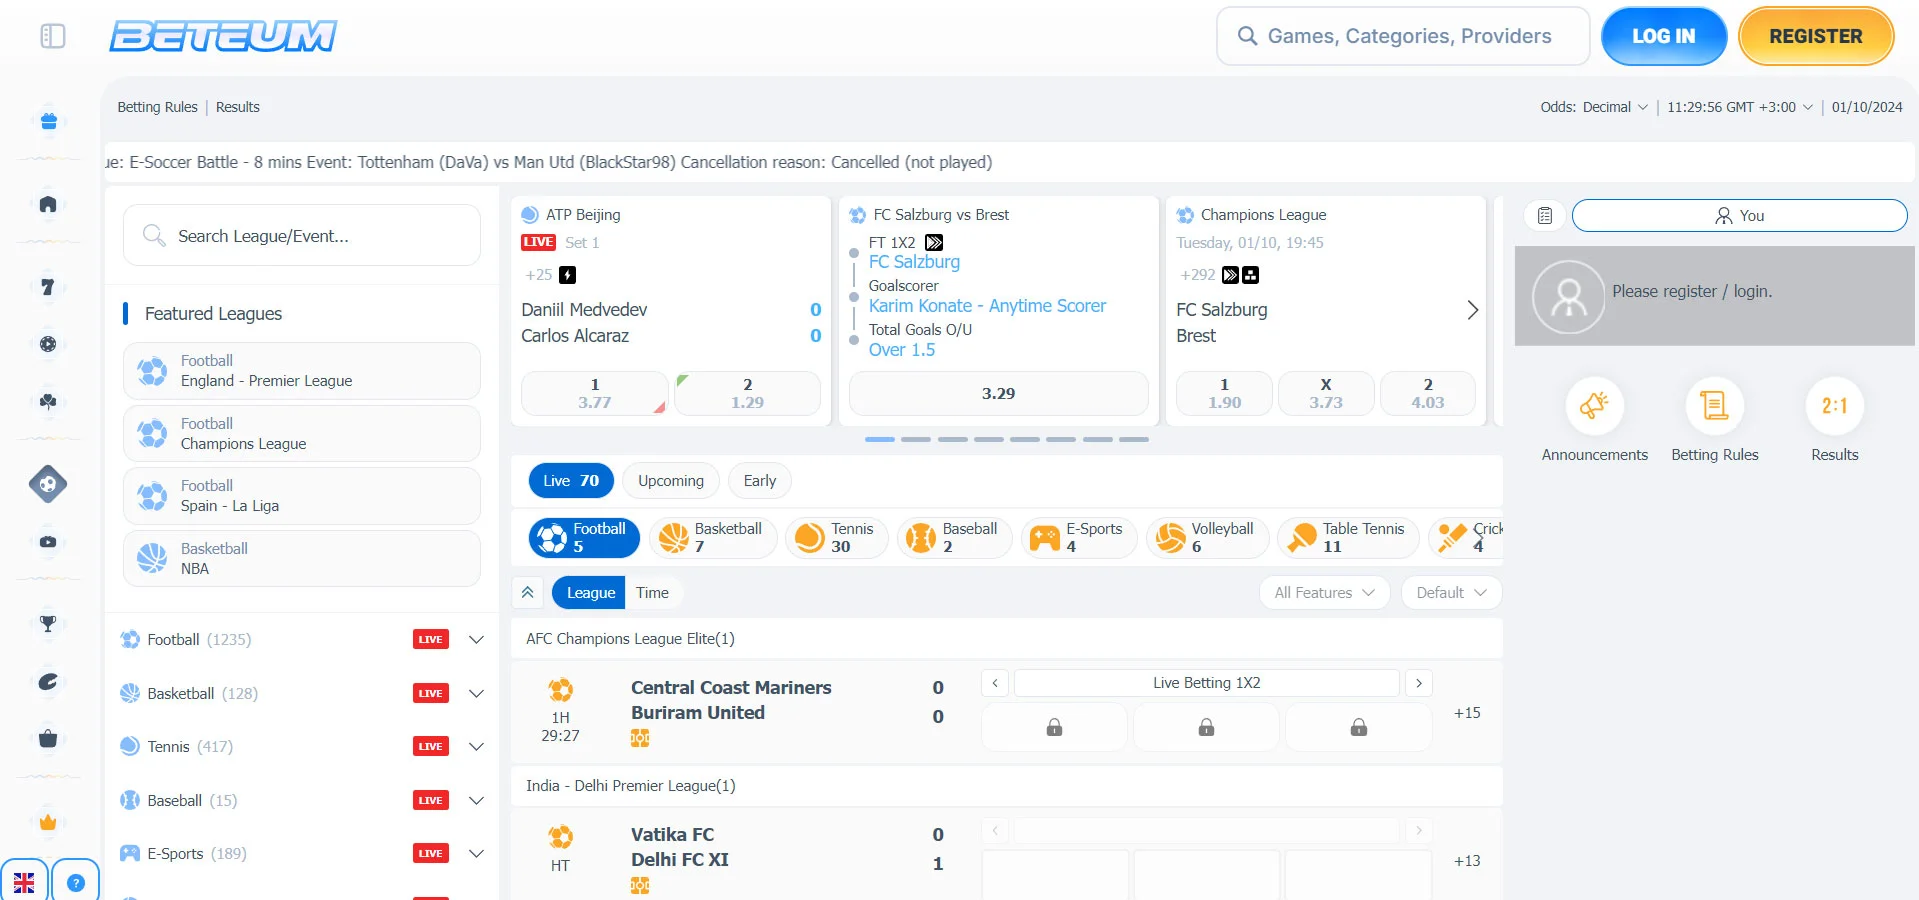Open the Default sort dropdown

[1451, 592]
